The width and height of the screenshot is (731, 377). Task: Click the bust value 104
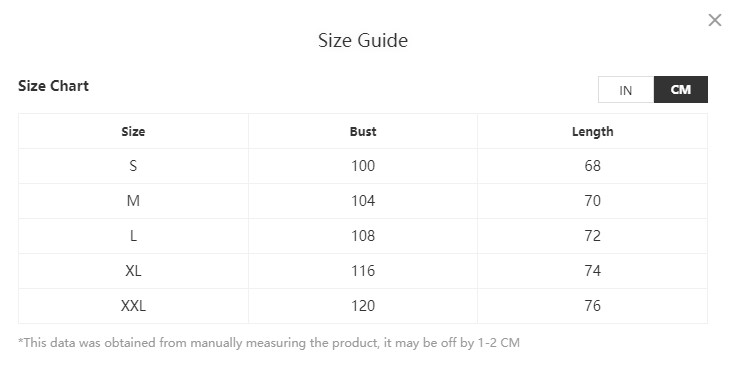click(363, 201)
